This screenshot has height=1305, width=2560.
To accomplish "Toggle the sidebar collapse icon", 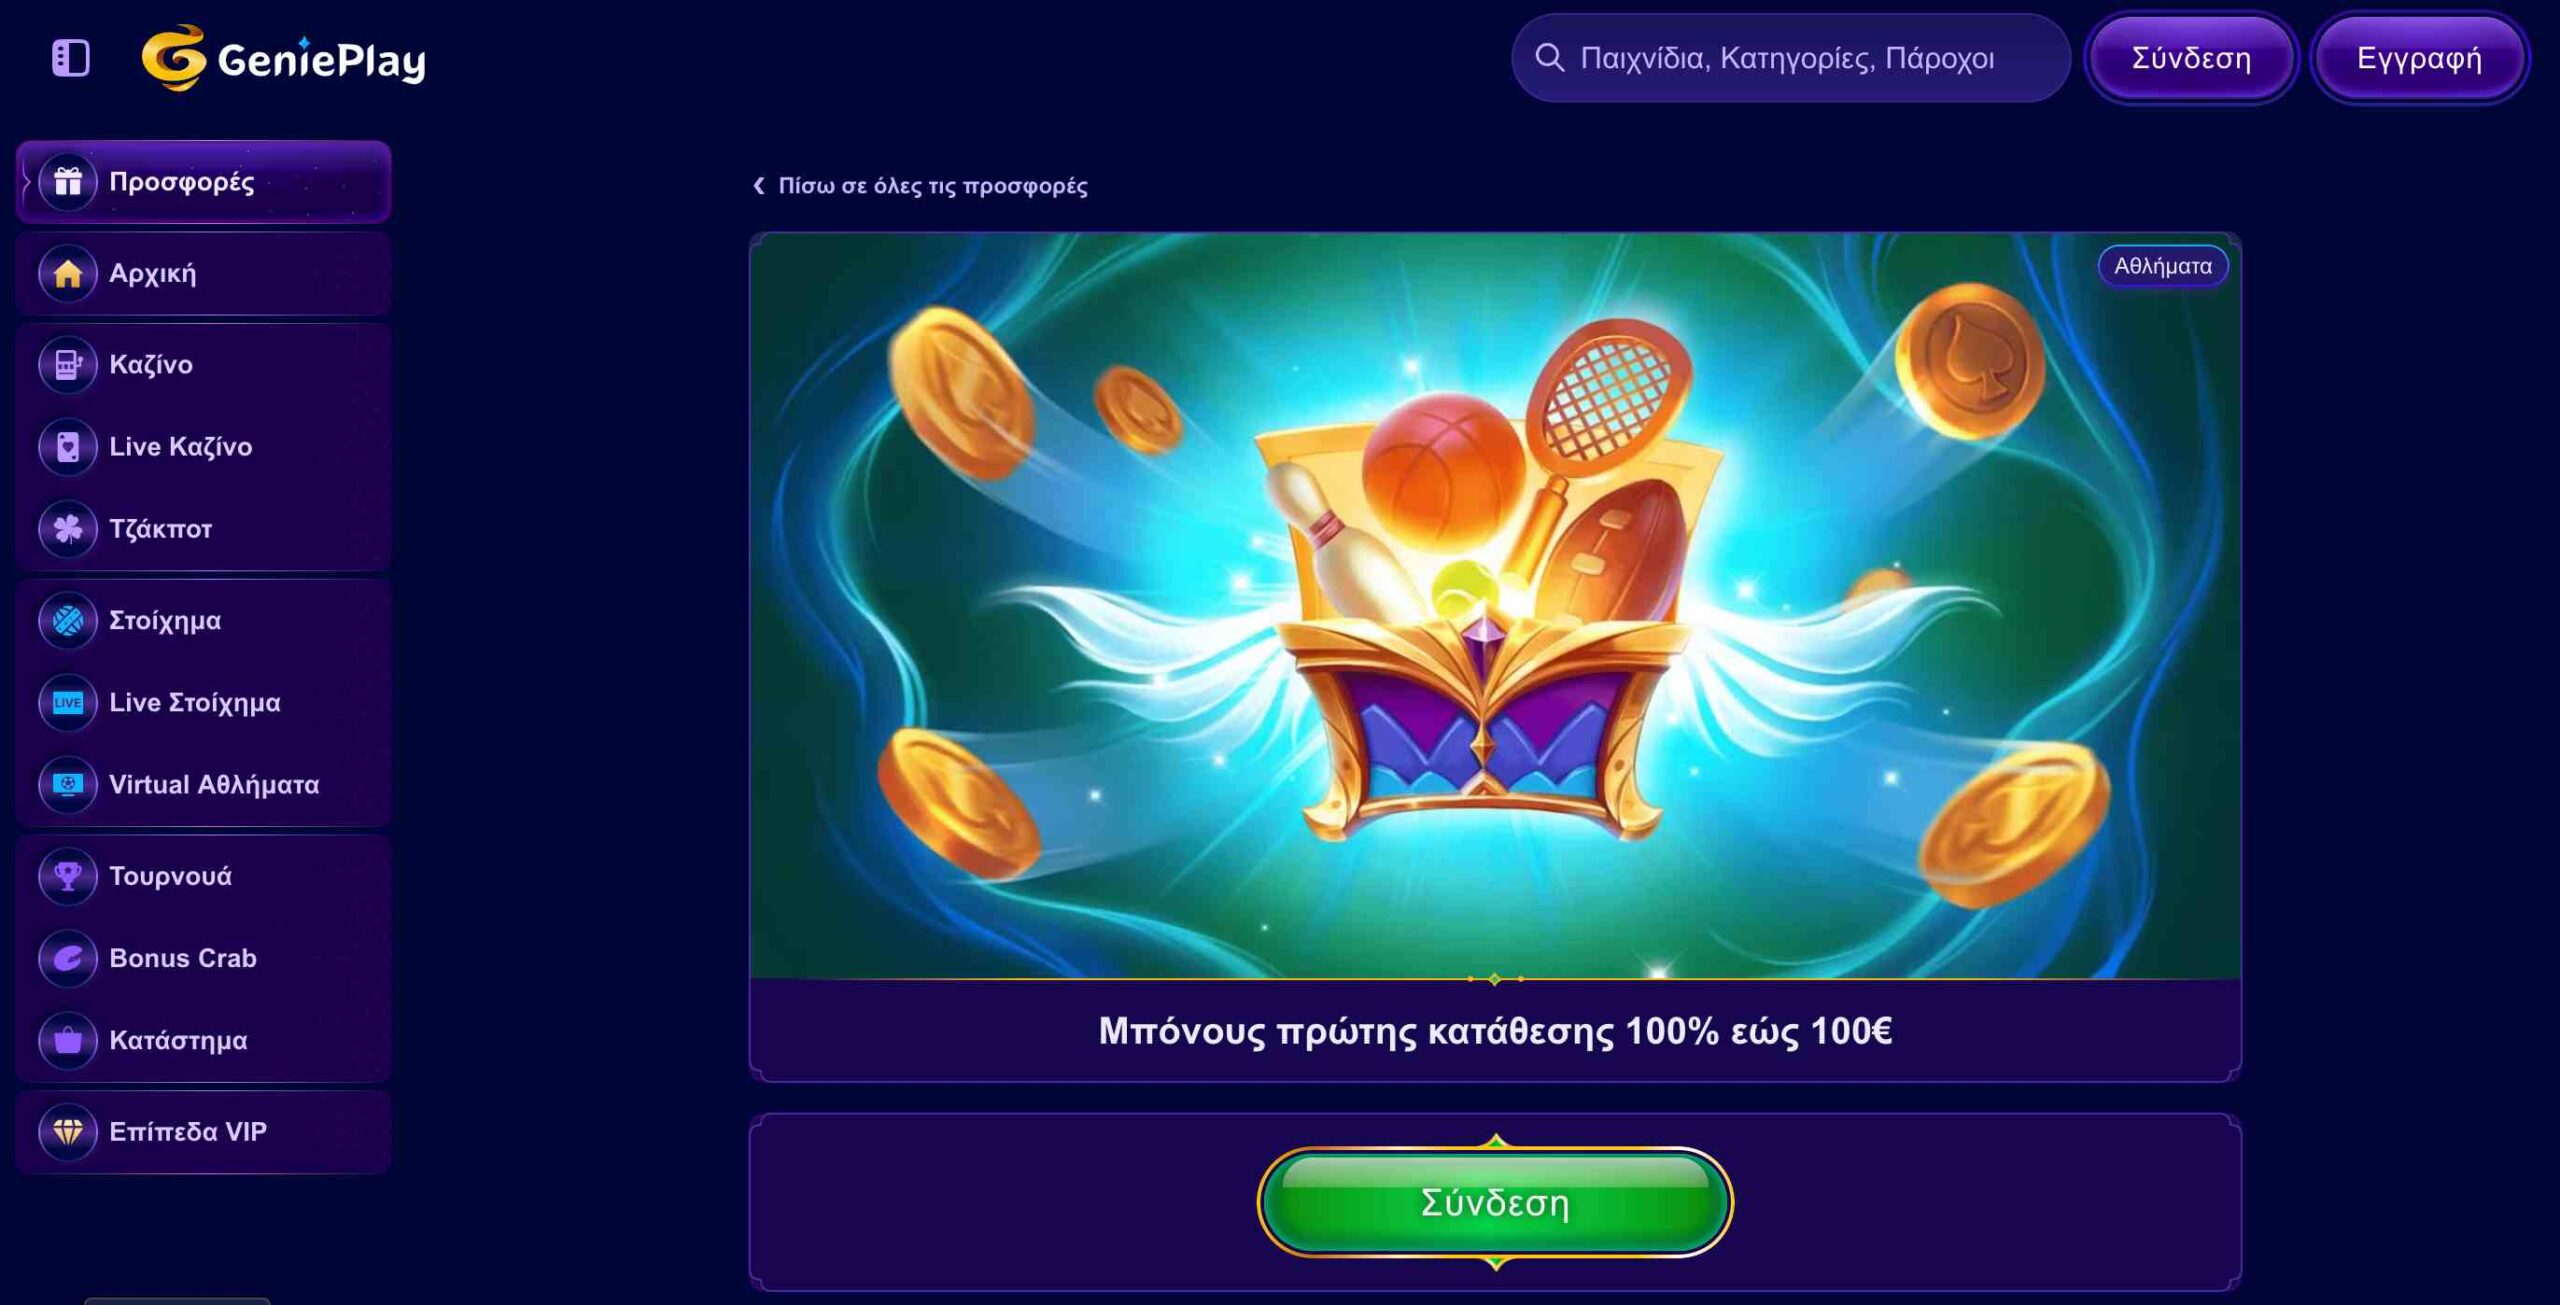I will pyautogui.click(x=70, y=58).
